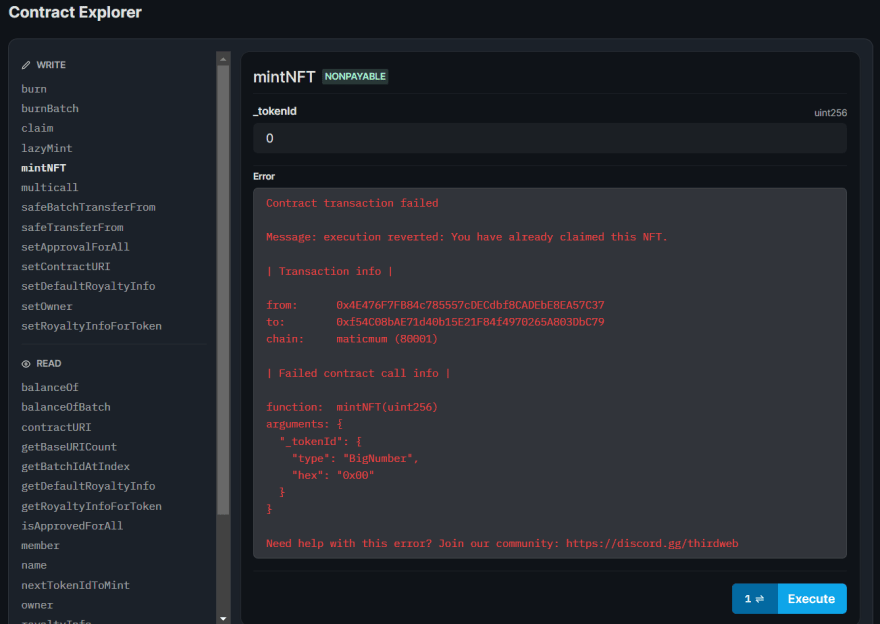This screenshot has width=880, height=624.
Task: Select the burn function
Action: coord(34,89)
